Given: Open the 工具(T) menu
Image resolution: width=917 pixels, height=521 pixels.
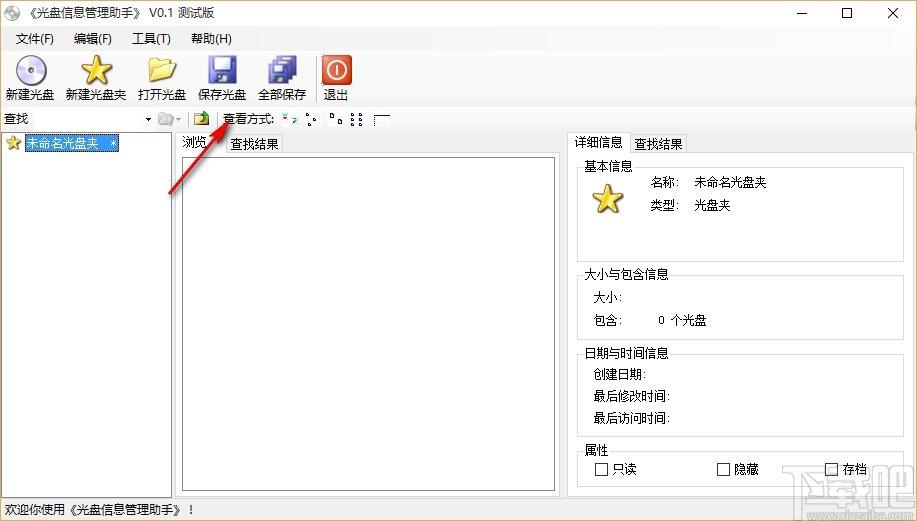Looking at the screenshot, I should coord(151,39).
